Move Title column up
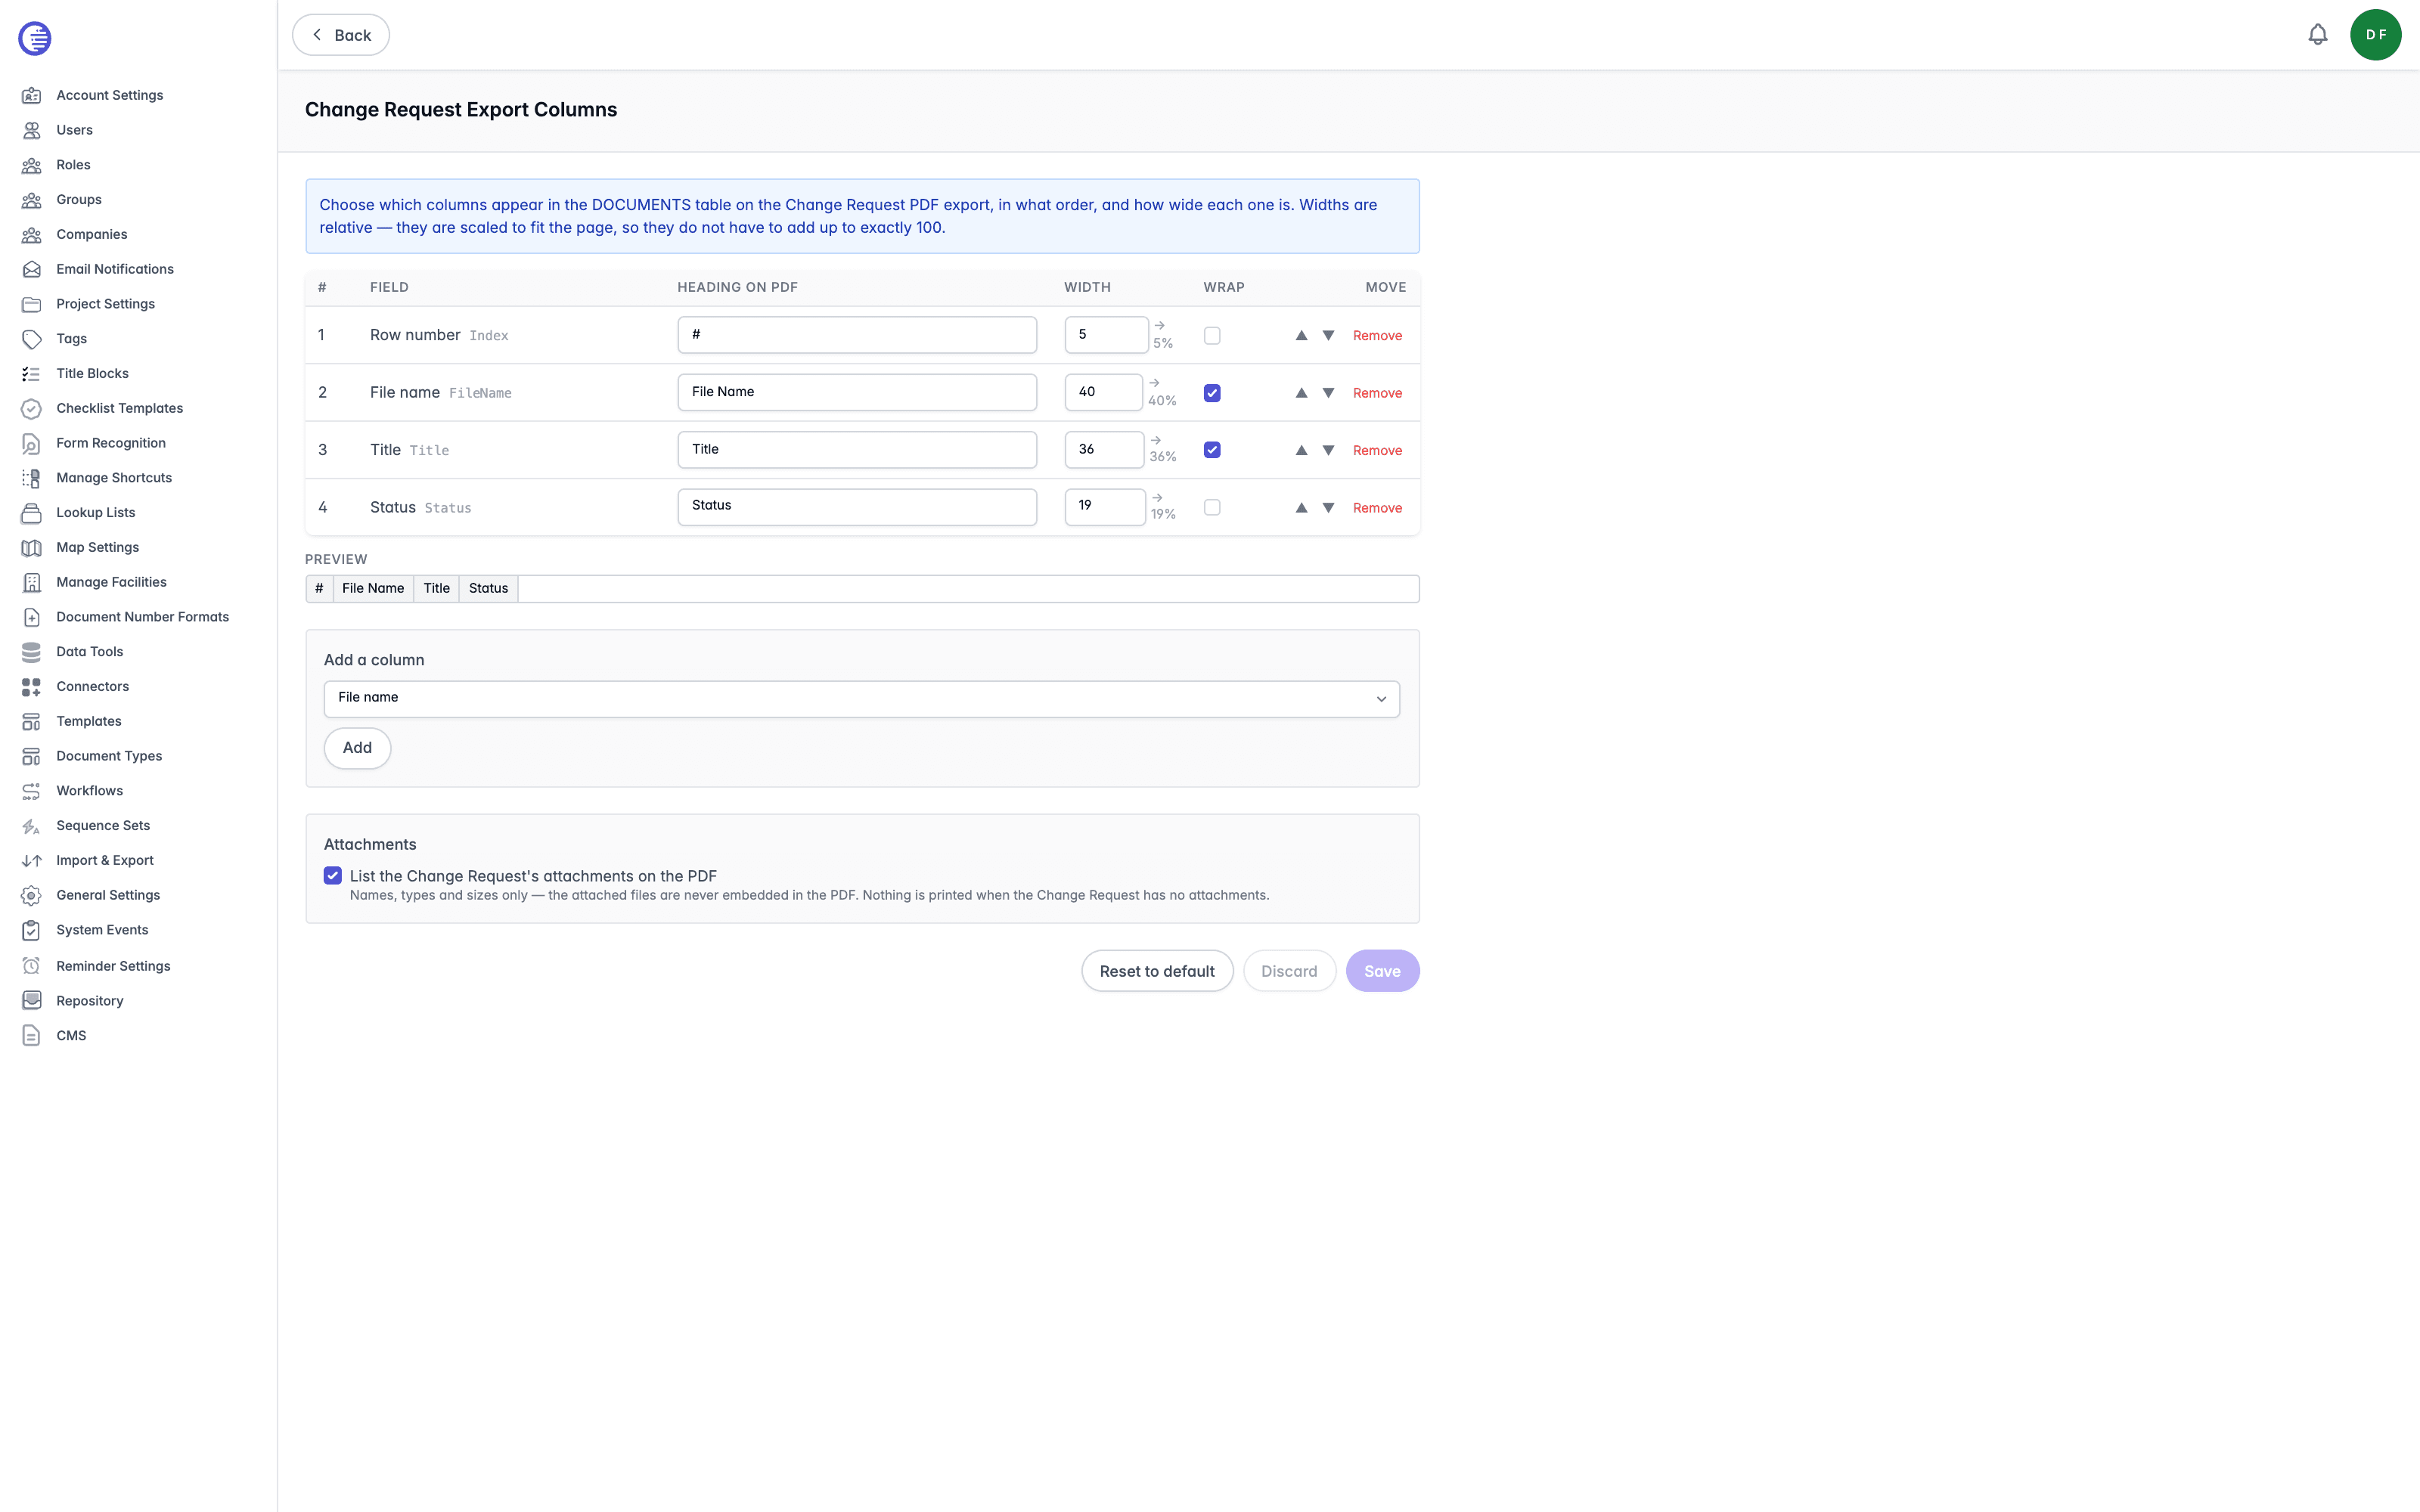Image resolution: width=2420 pixels, height=1512 pixels. [x=1301, y=451]
